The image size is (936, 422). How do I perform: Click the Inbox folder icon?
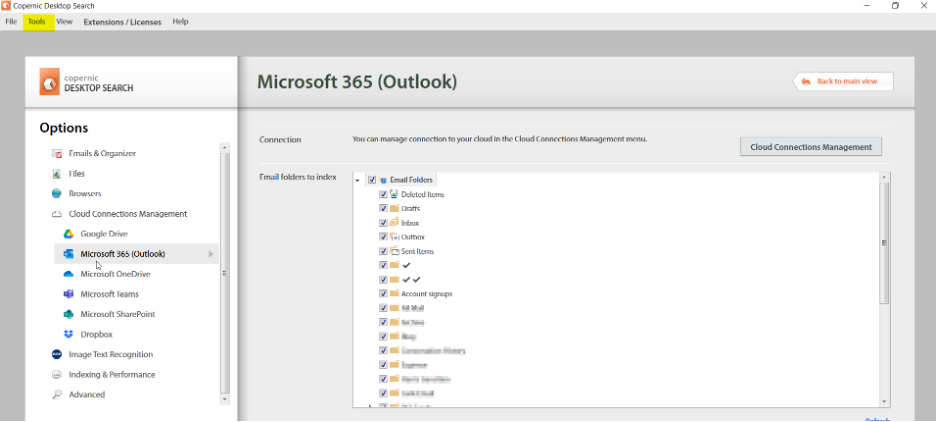pyautogui.click(x=394, y=223)
